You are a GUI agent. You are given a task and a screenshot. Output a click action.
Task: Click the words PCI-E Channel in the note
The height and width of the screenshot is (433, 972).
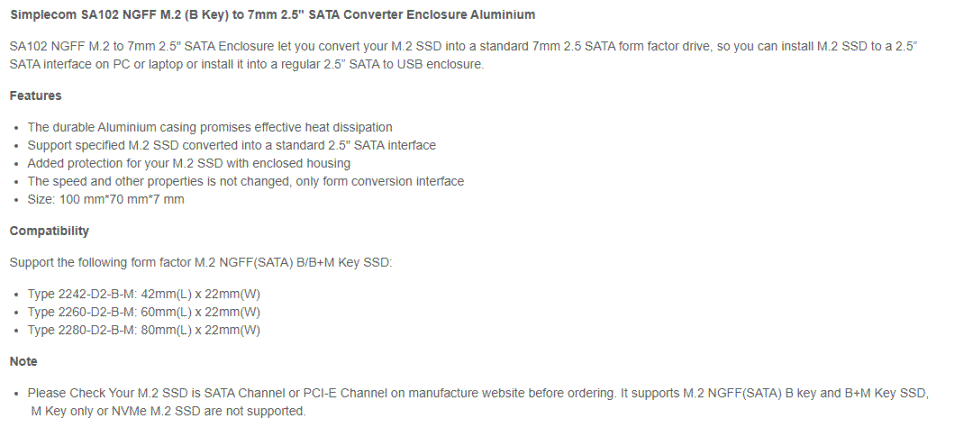[345, 393]
